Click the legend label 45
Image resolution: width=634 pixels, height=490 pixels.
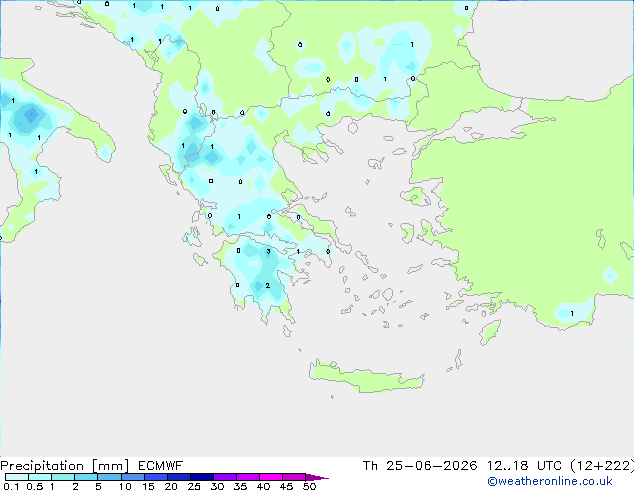[286, 486]
